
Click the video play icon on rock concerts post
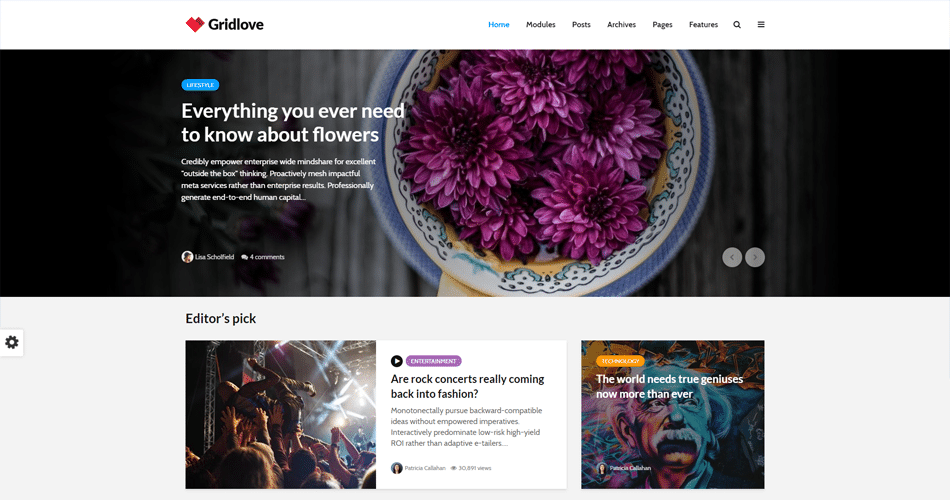pos(397,361)
